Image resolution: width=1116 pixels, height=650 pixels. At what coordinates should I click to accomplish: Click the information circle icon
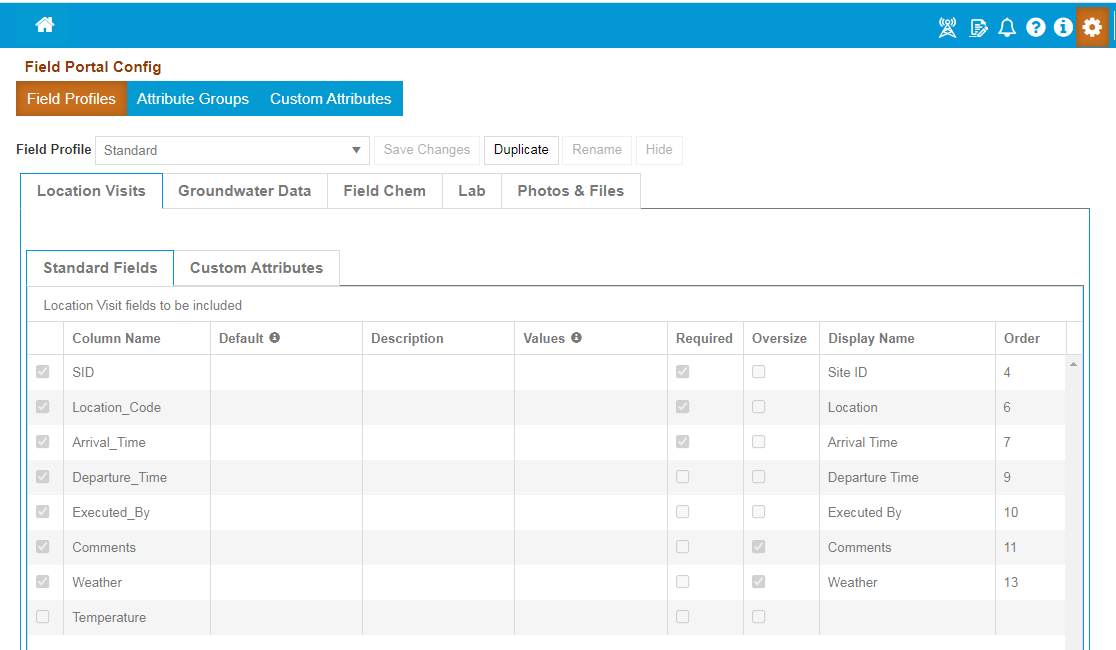coord(1062,27)
